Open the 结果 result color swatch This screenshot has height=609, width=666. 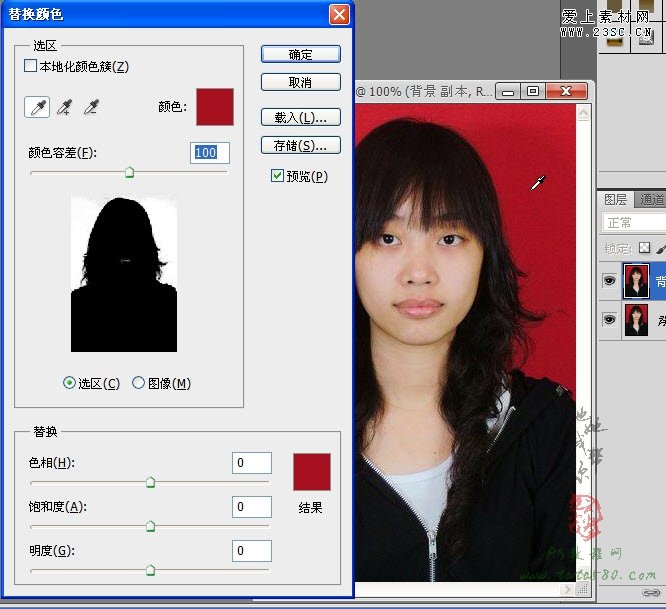coord(311,471)
